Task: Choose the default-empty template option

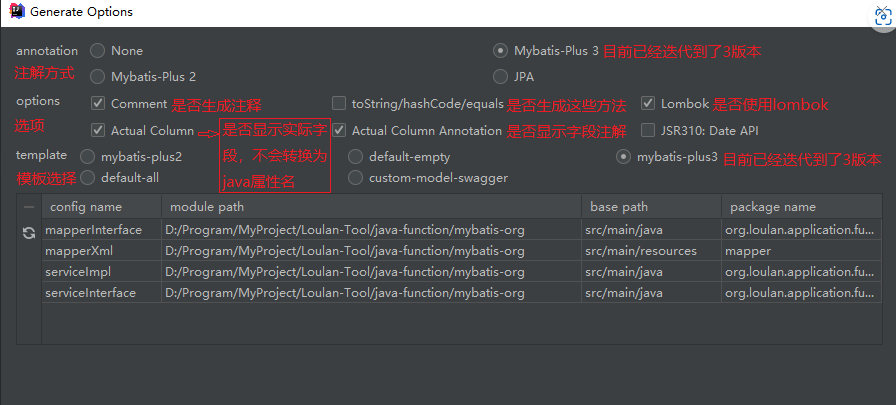Action: (355, 156)
